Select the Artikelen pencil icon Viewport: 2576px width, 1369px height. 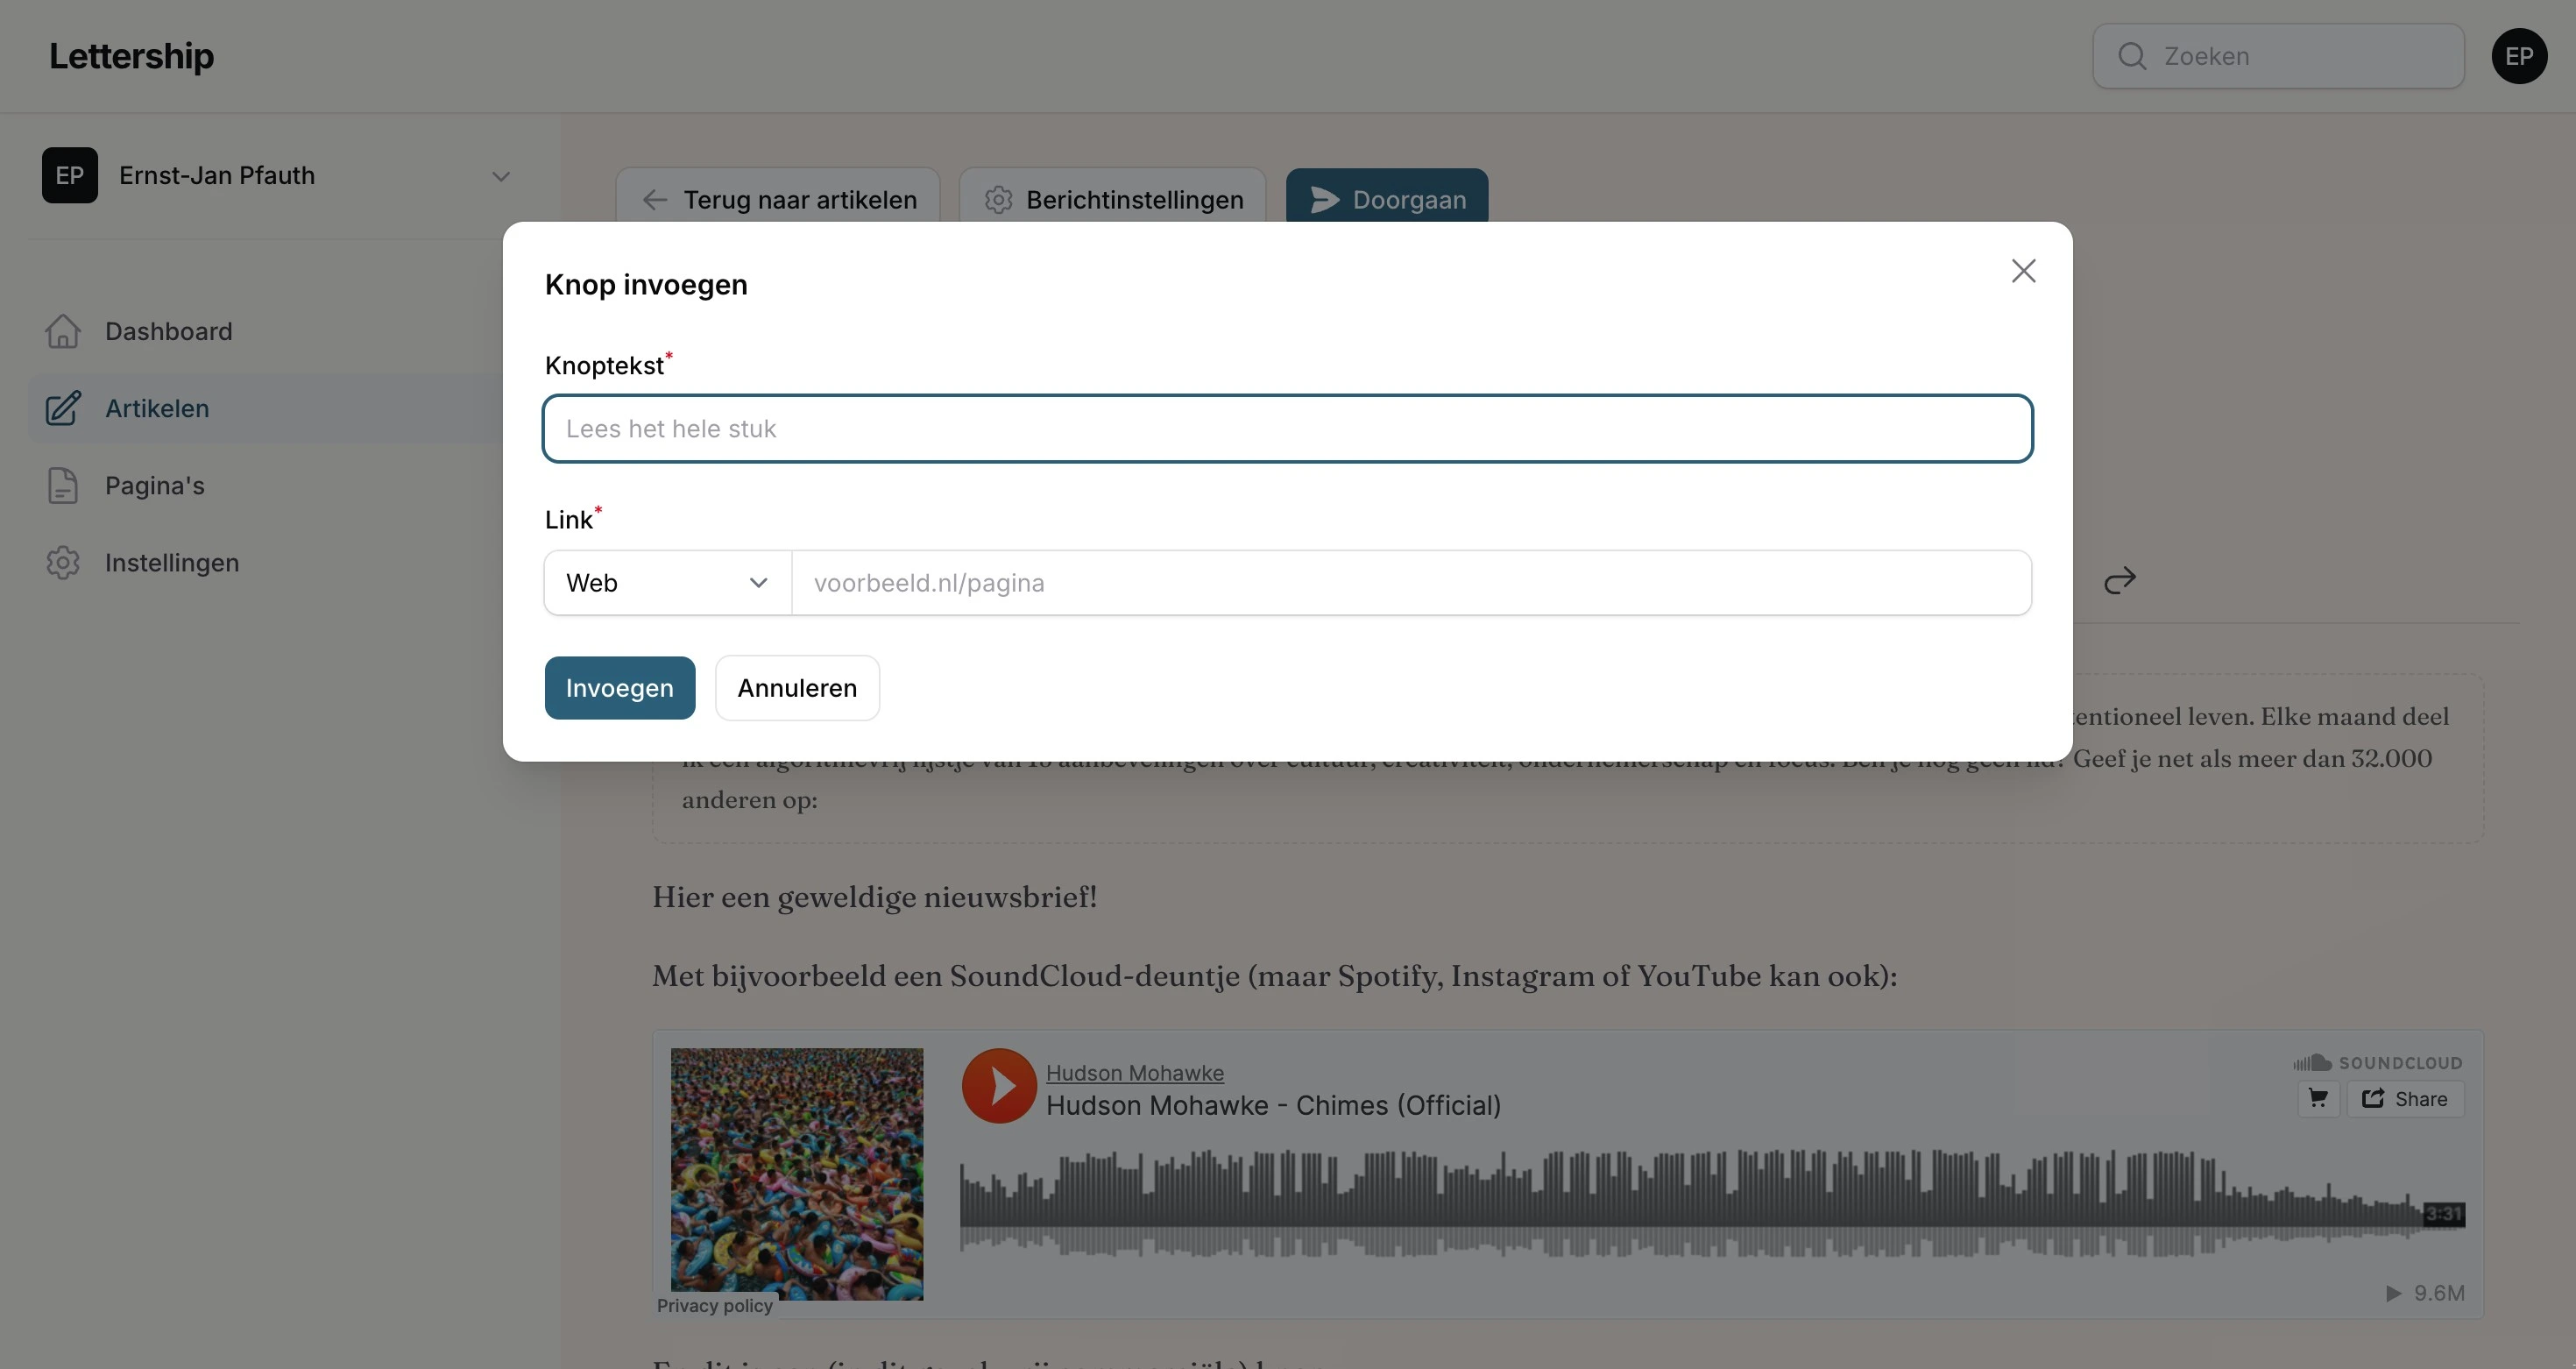tap(63, 408)
